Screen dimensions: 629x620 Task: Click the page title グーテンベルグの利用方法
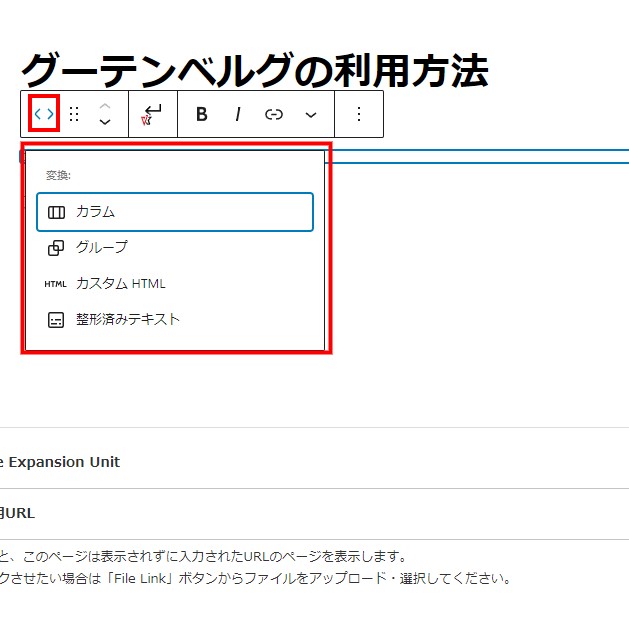pyautogui.click(x=254, y=70)
